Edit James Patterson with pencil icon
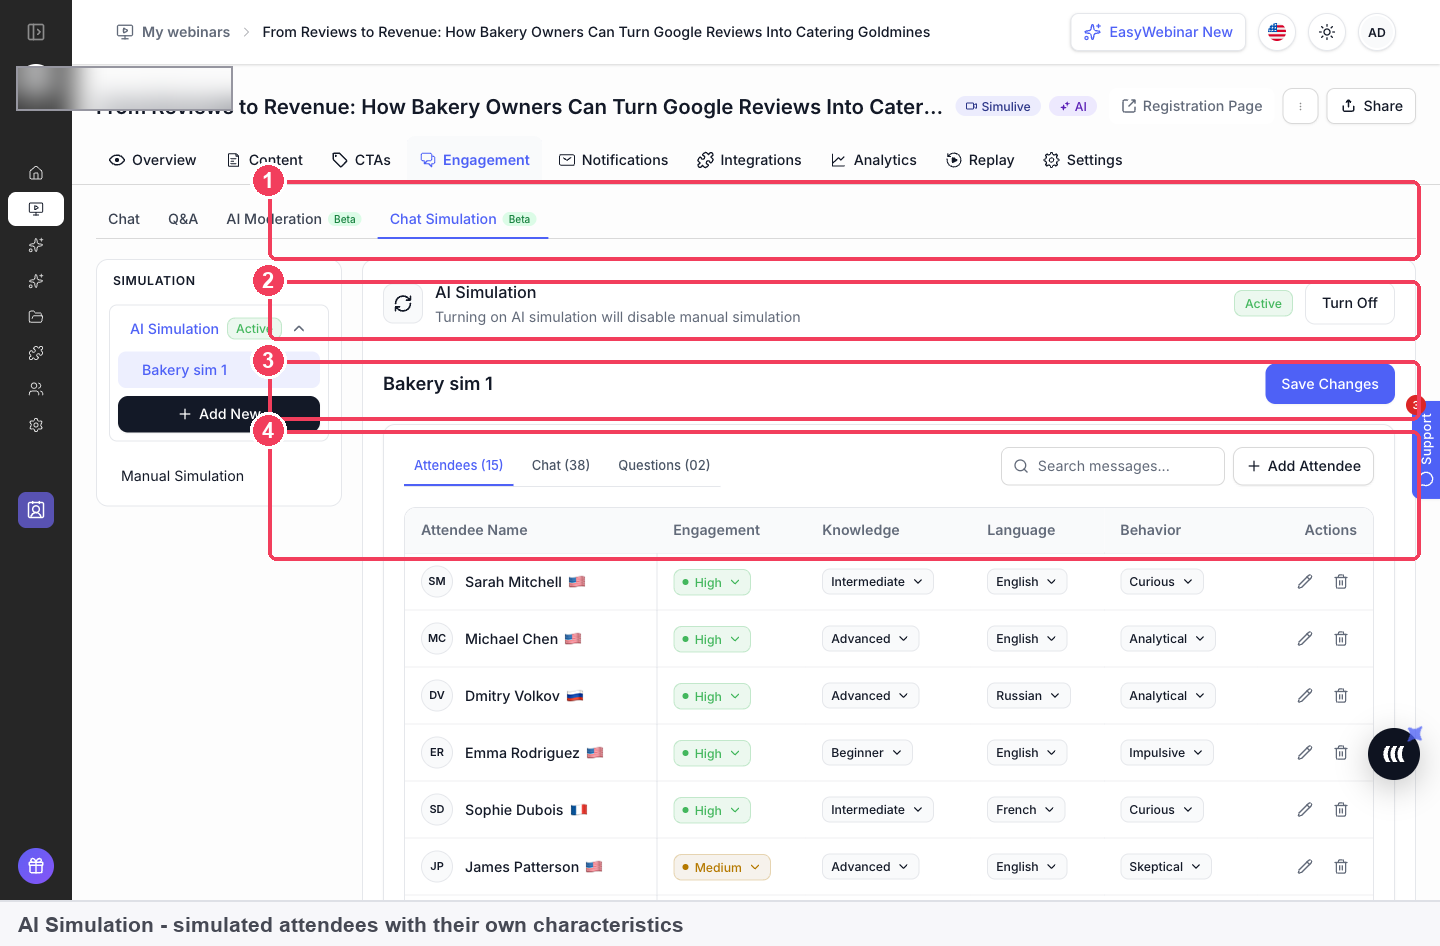The height and width of the screenshot is (946, 1440). click(1305, 867)
